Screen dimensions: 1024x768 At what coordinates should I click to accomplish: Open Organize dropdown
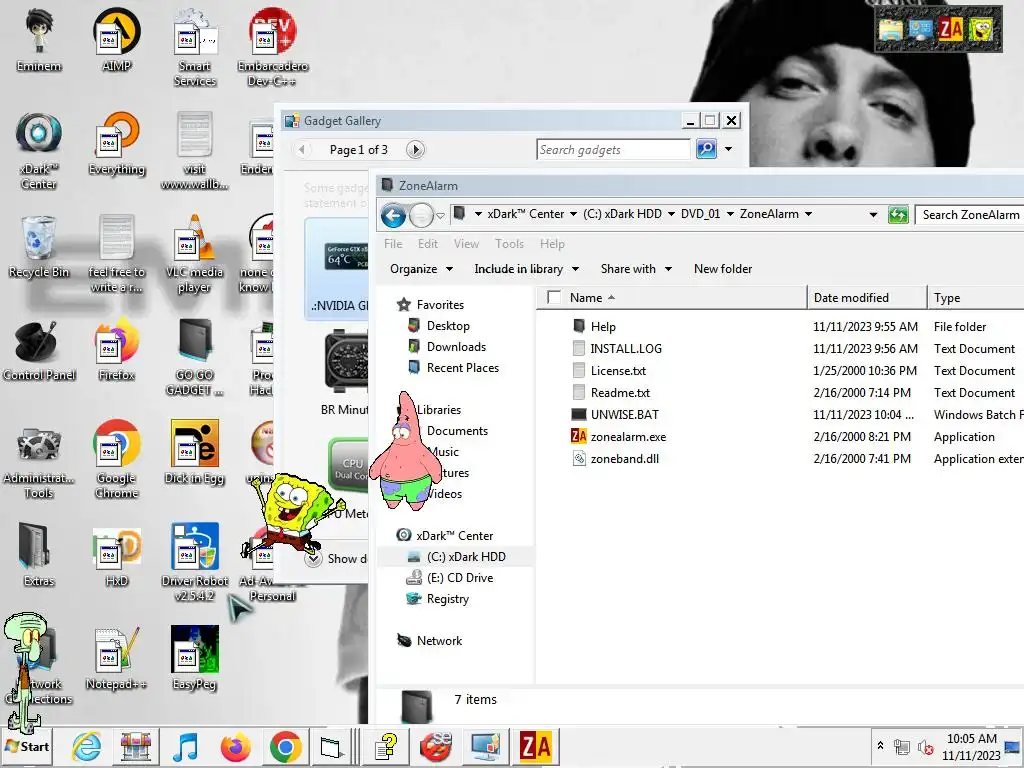pyautogui.click(x=421, y=269)
